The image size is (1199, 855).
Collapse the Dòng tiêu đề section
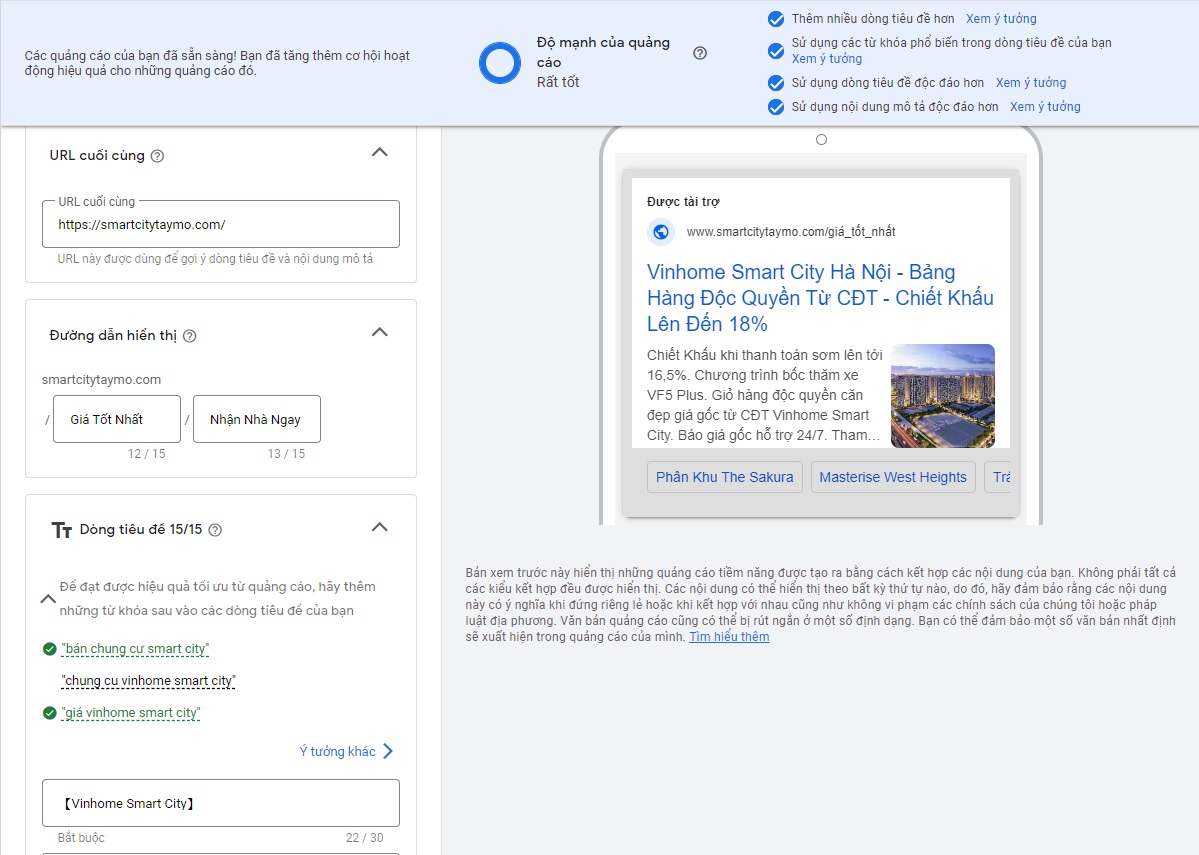[x=379, y=527]
